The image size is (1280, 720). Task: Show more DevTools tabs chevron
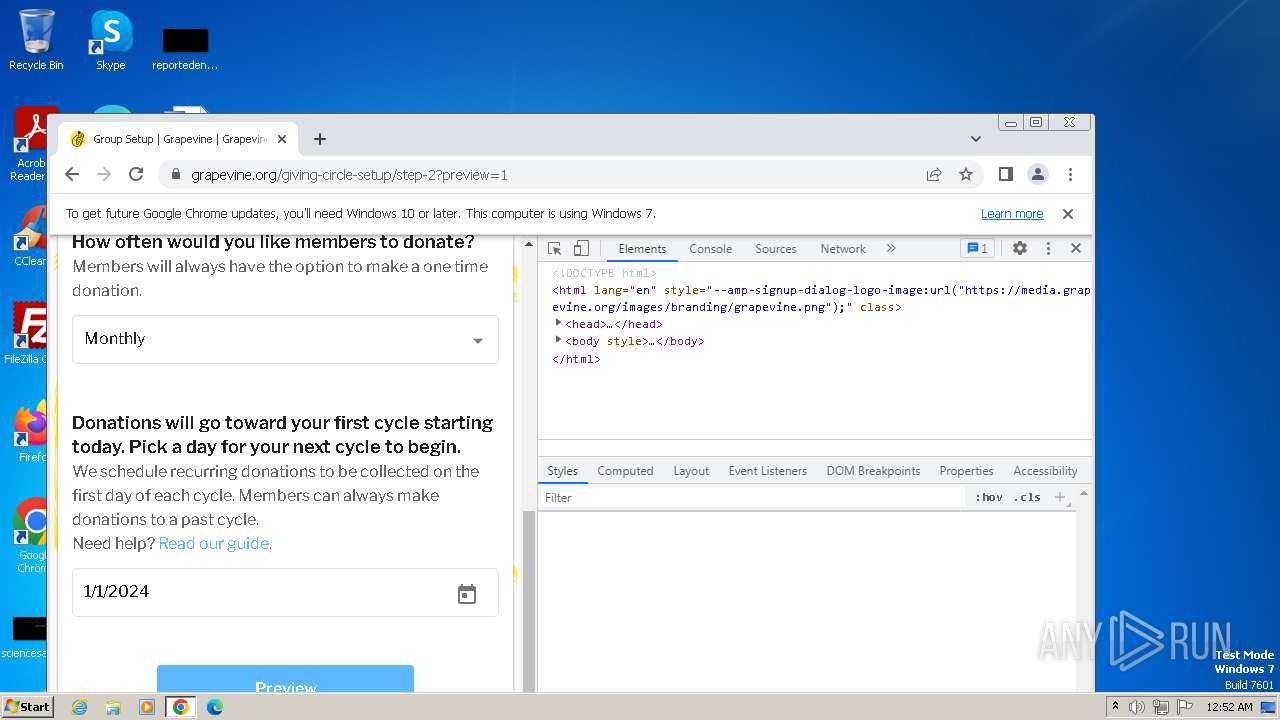point(891,249)
